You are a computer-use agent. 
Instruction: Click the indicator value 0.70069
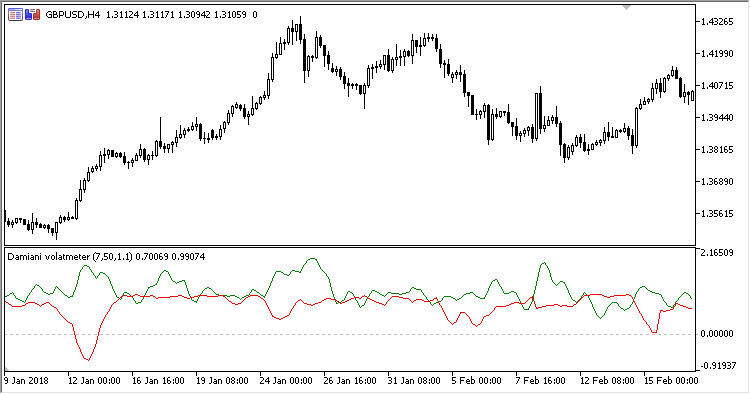pyautogui.click(x=152, y=257)
